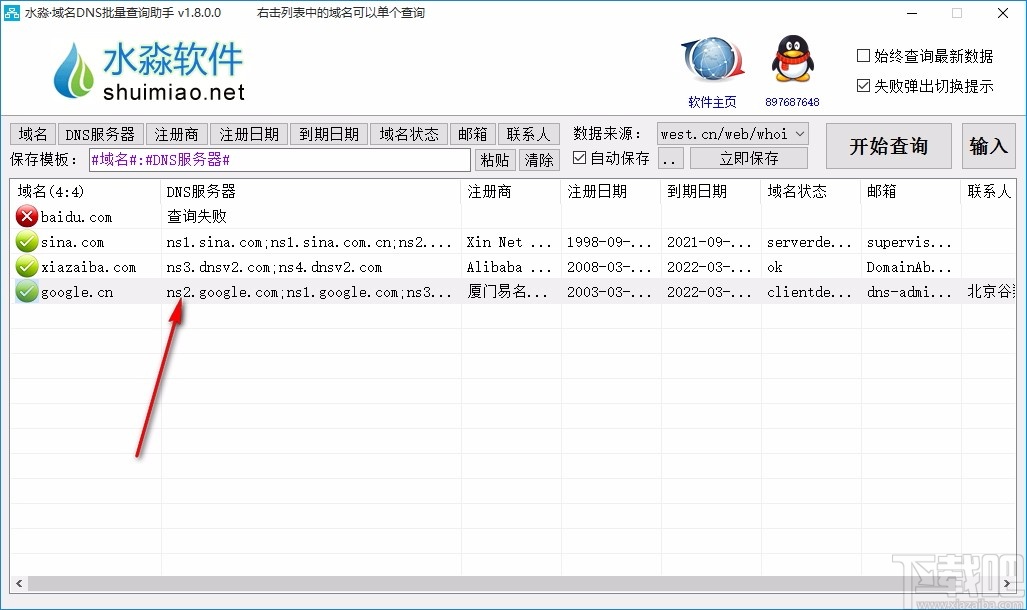Click the application icon in the title bar

pyautogui.click(x=13, y=13)
